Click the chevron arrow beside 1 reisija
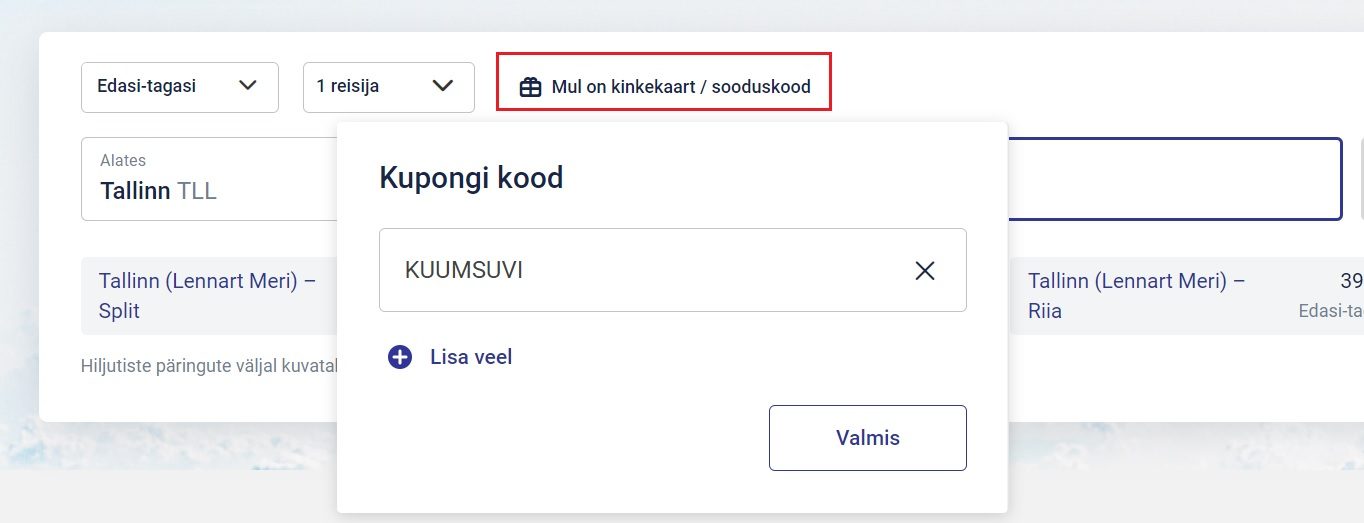This screenshot has height=523, width=1364. tap(443, 85)
